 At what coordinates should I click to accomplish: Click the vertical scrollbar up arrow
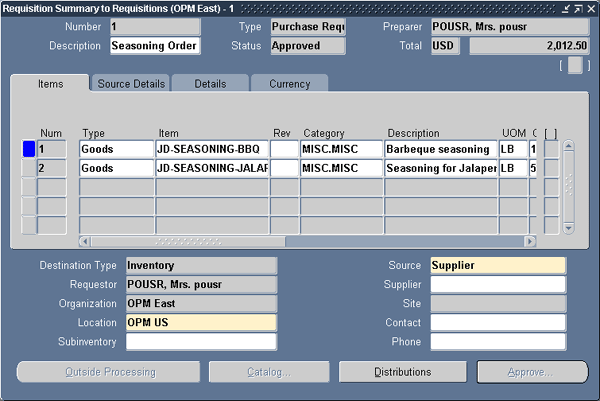(x=568, y=146)
